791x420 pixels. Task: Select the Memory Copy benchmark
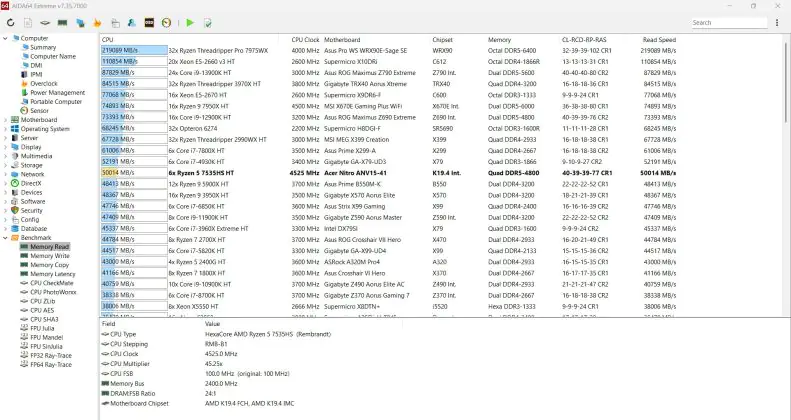coord(49,265)
